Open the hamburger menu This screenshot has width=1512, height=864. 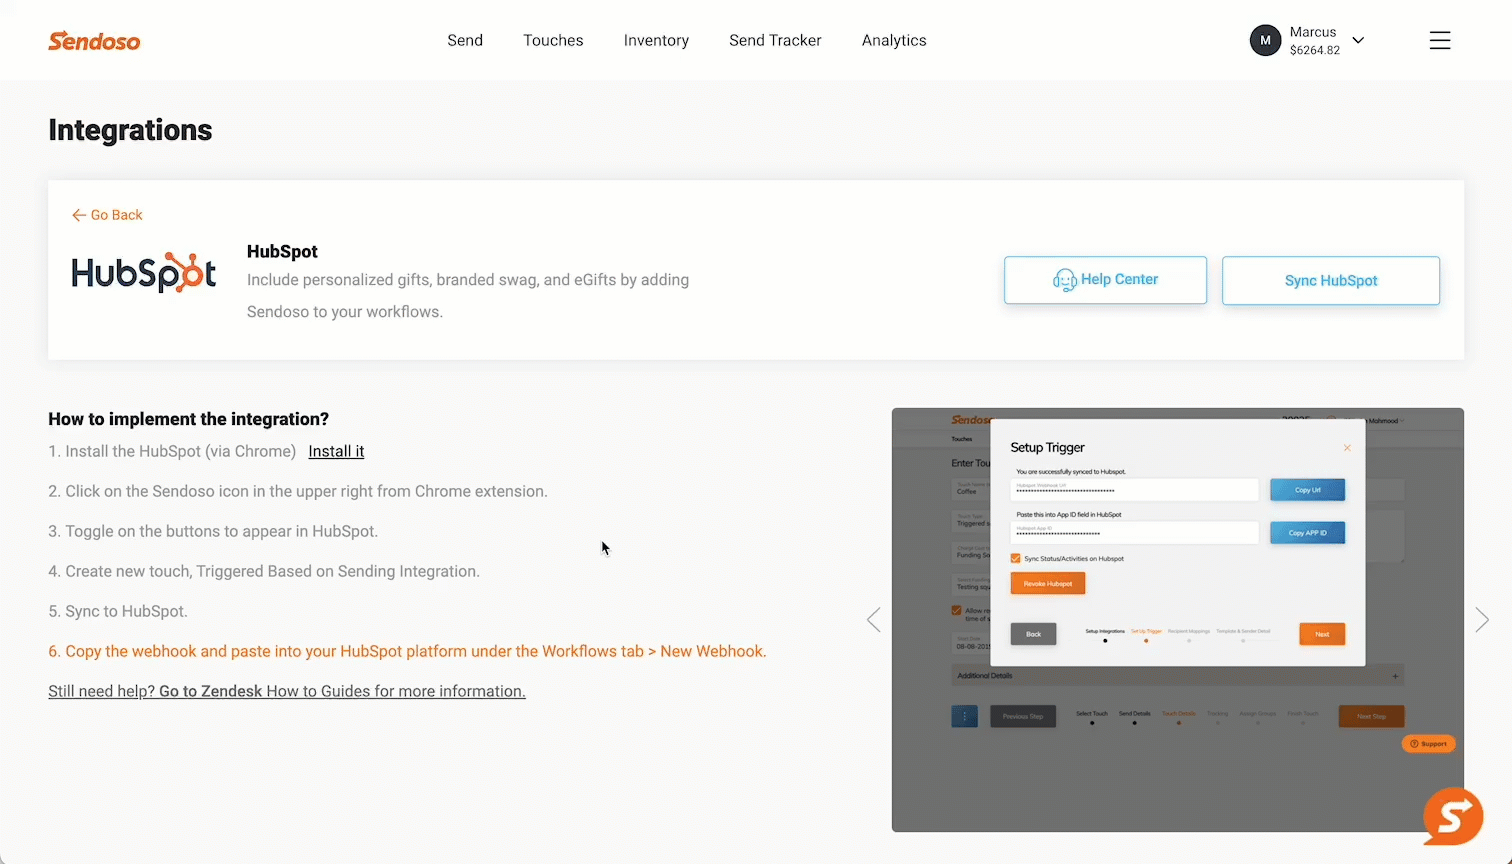tap(1439, 40)
